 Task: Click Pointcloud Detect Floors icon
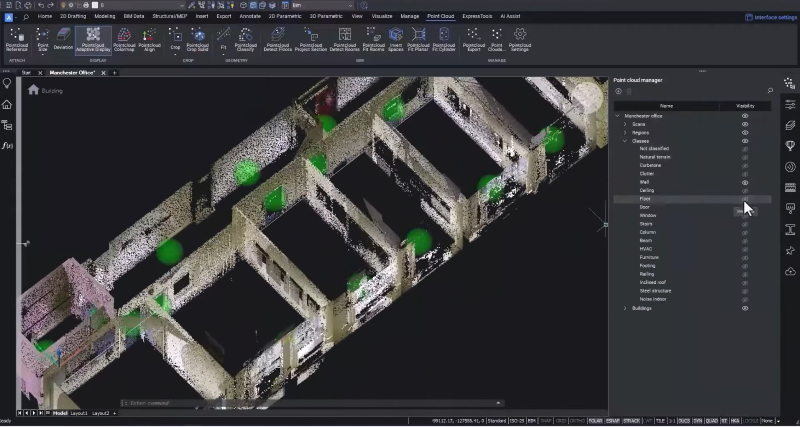[277, 40]
